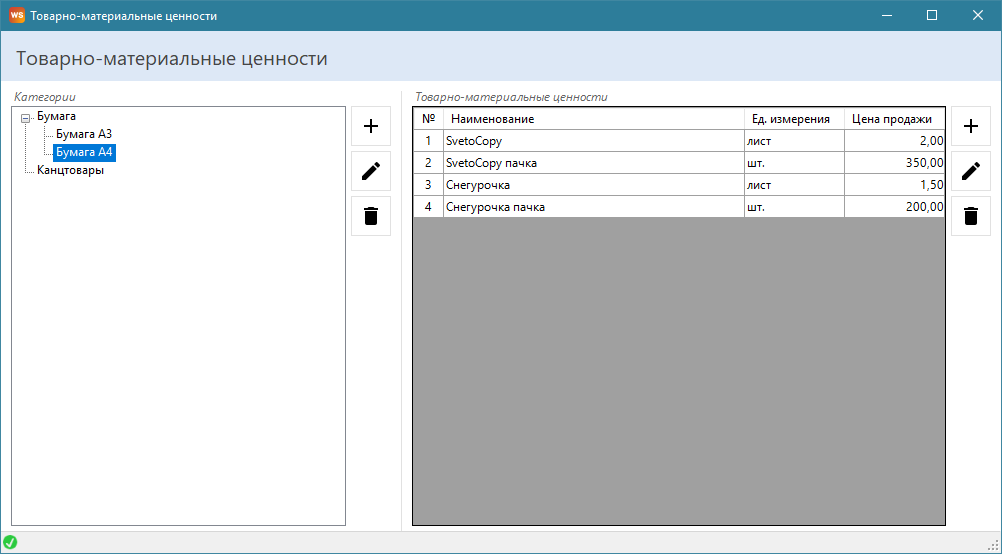Viewport: 1002px width, 554px height.
Task: Click the 350,00 price cell
Action: coord(894,163)
